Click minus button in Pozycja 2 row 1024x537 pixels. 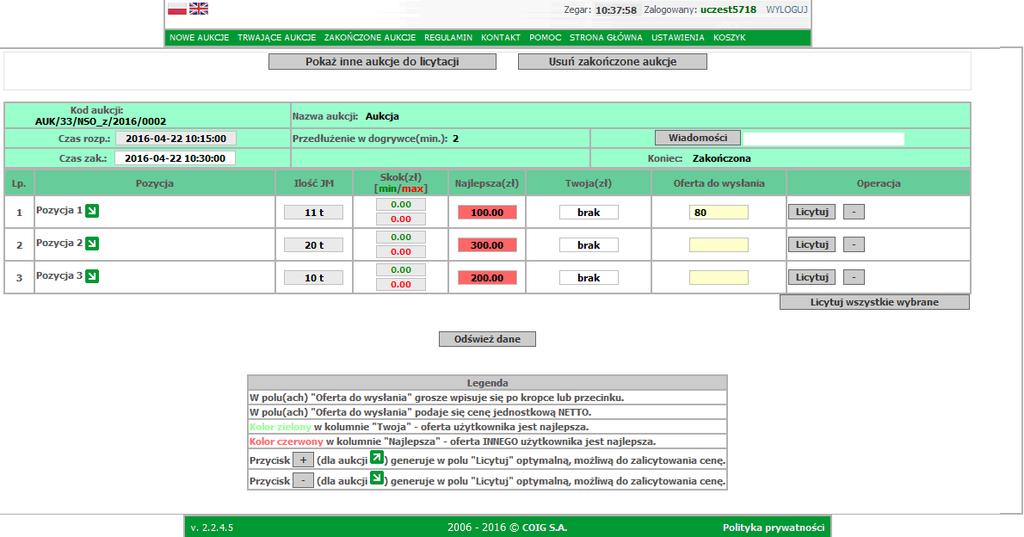[x=854, y=244]
